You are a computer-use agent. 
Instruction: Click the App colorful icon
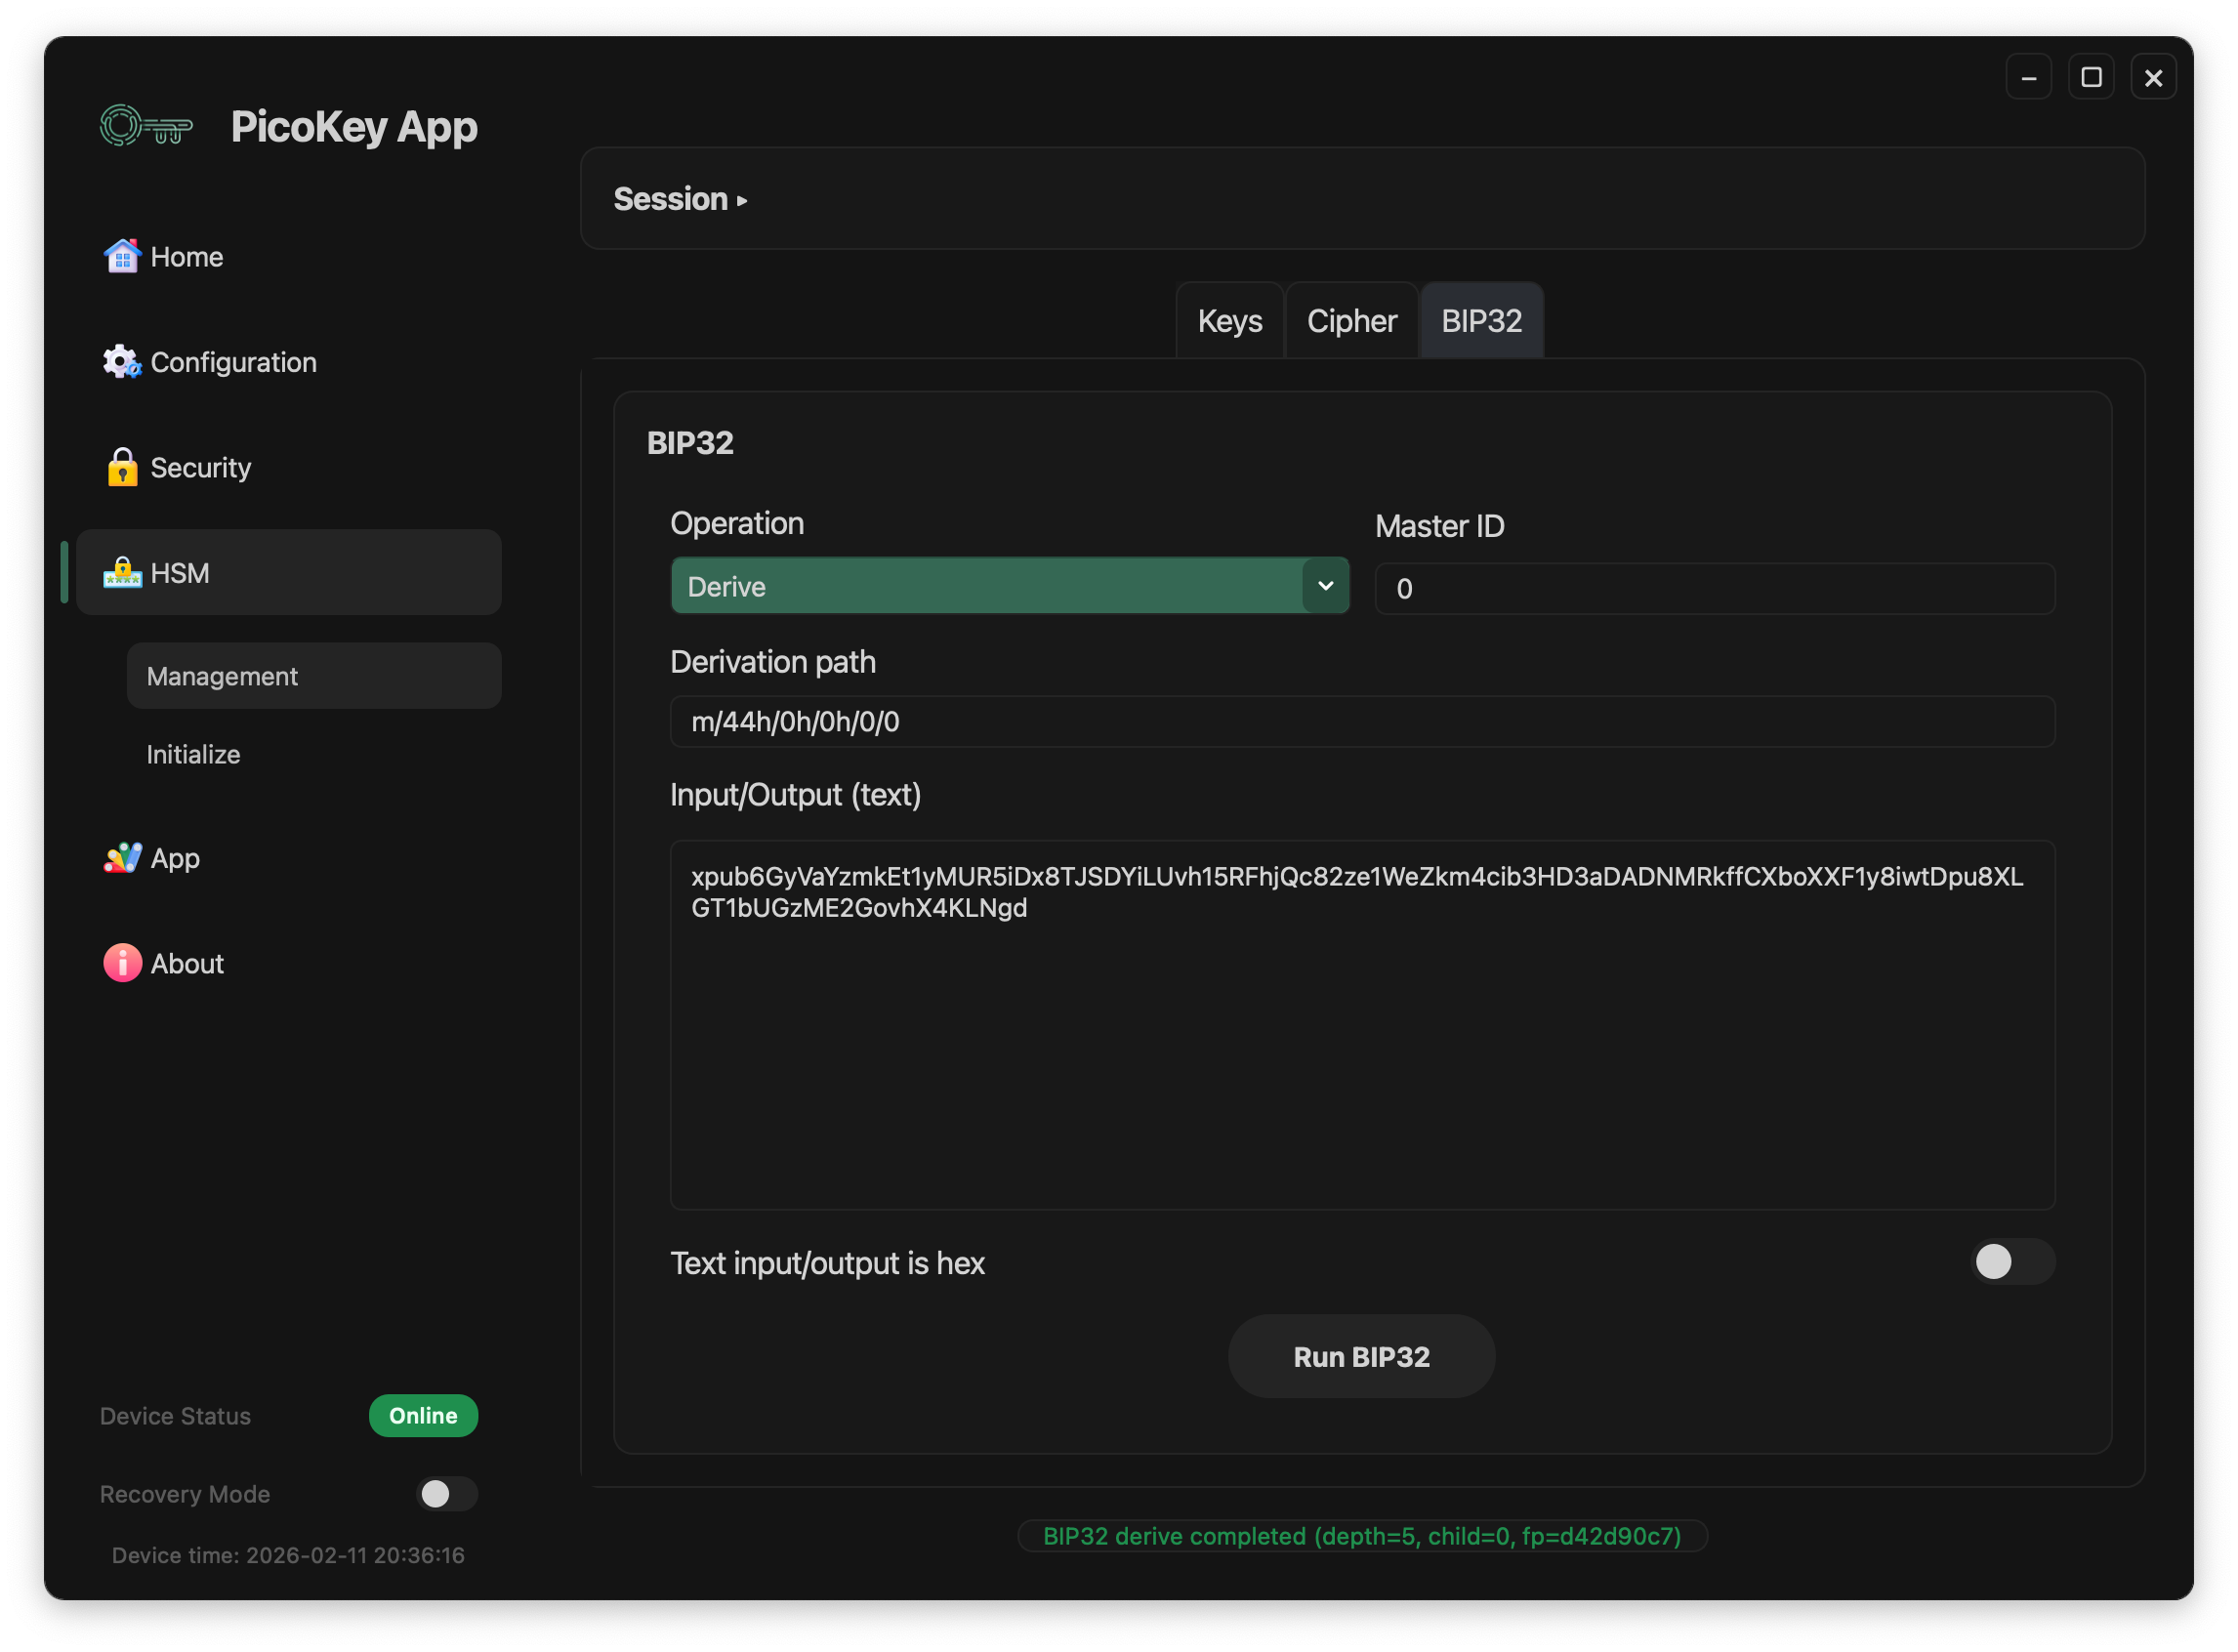point(122,858)
